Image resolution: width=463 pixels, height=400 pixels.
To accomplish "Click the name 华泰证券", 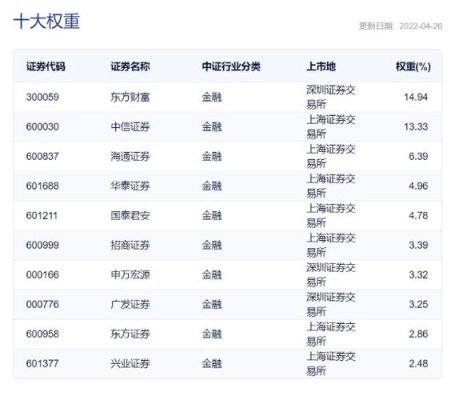I will pos(130,186).
